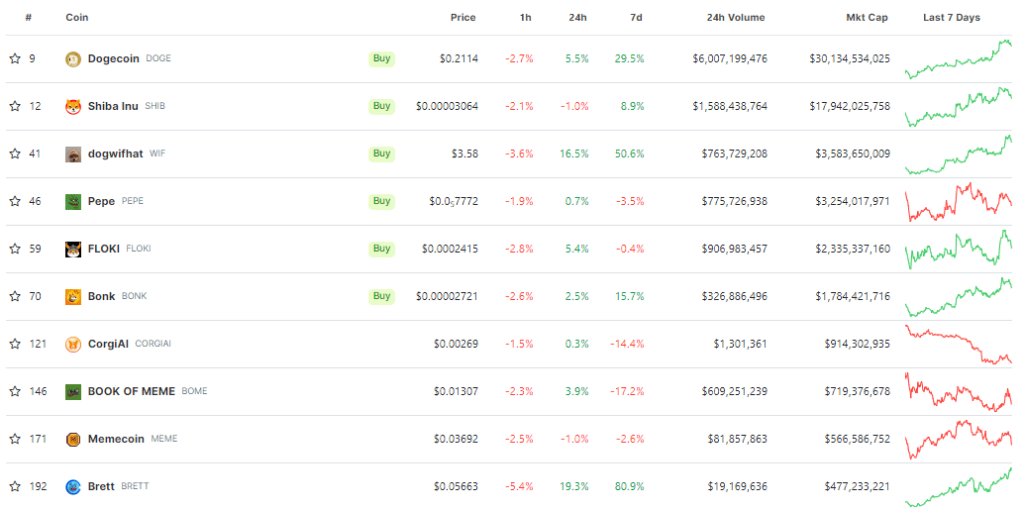Sort by the 24h change header
This screenshot has height=509, width=1024.
[577, 18]
